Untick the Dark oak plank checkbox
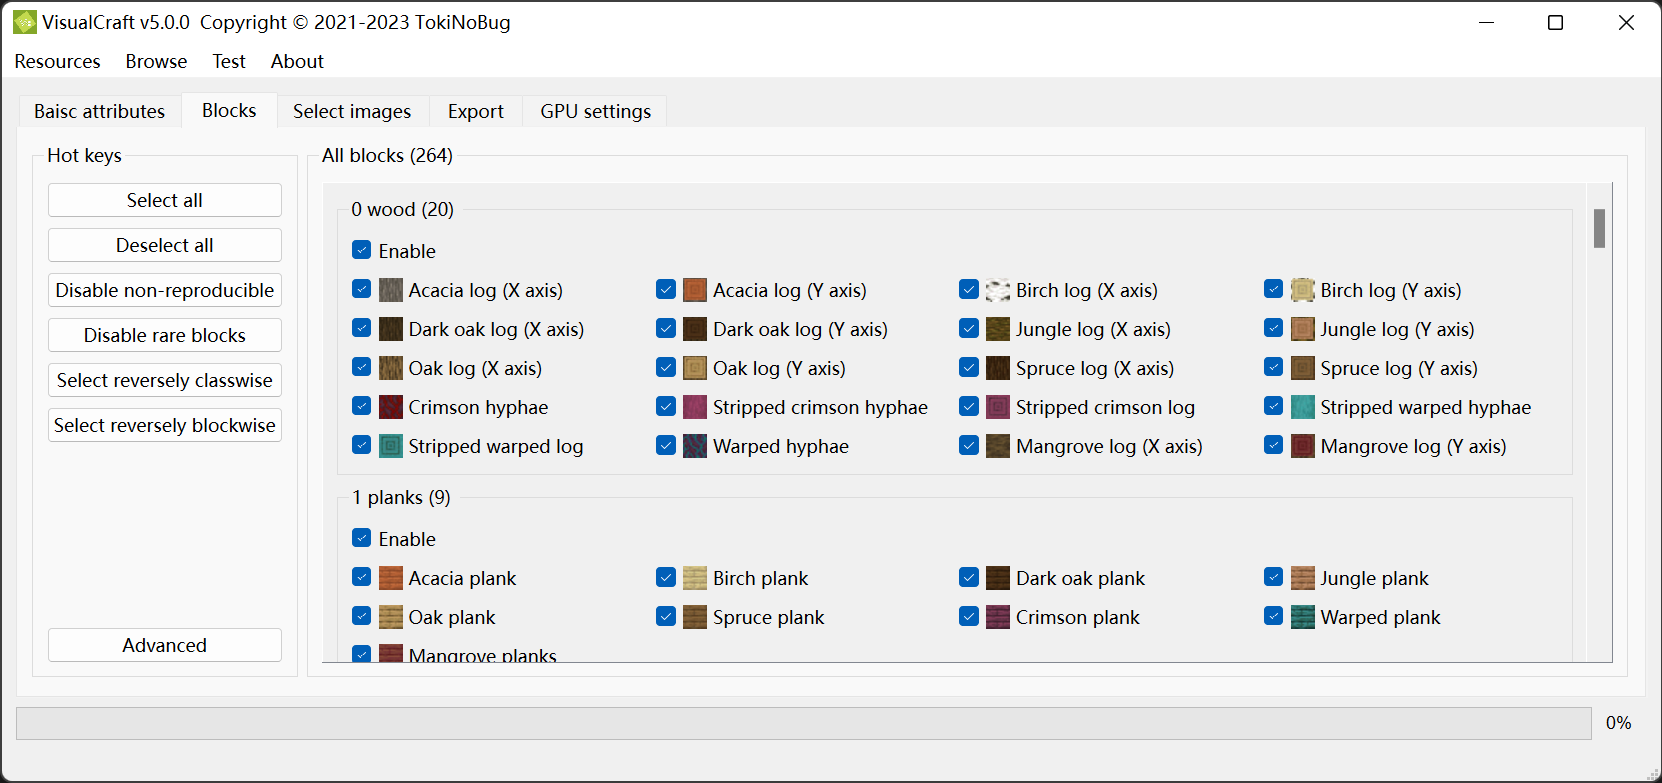Viewport: 1662px width, 783px height. click(969, 577)
